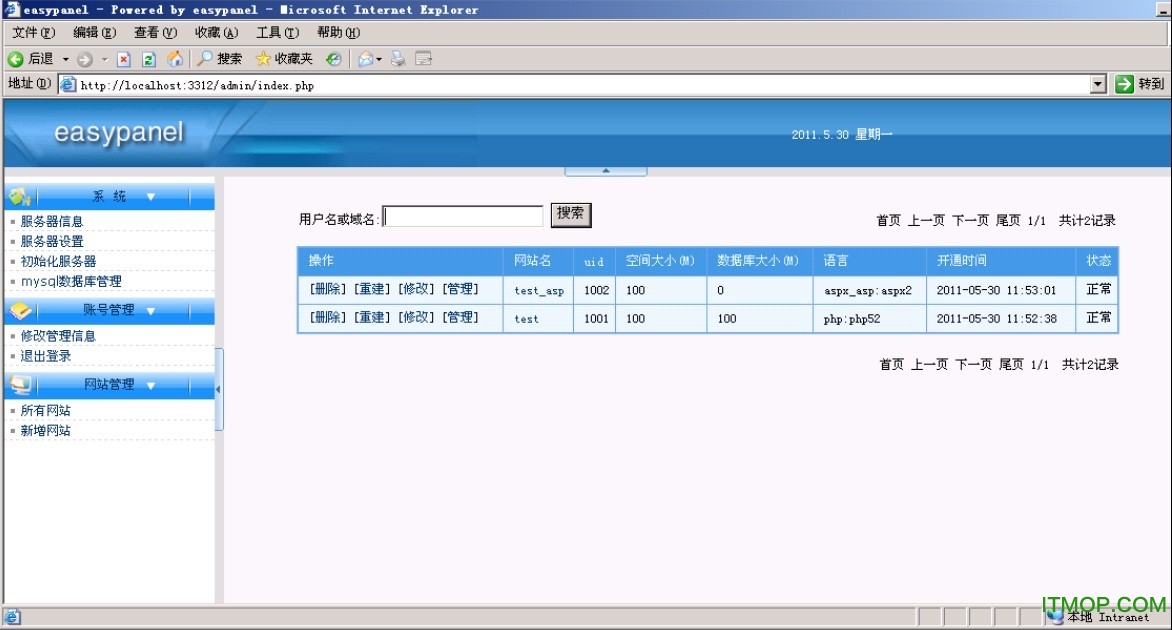Select the Home icon in the browser toolbar
This screenshot has height=630, width=1172.
(x=176, y=59)
